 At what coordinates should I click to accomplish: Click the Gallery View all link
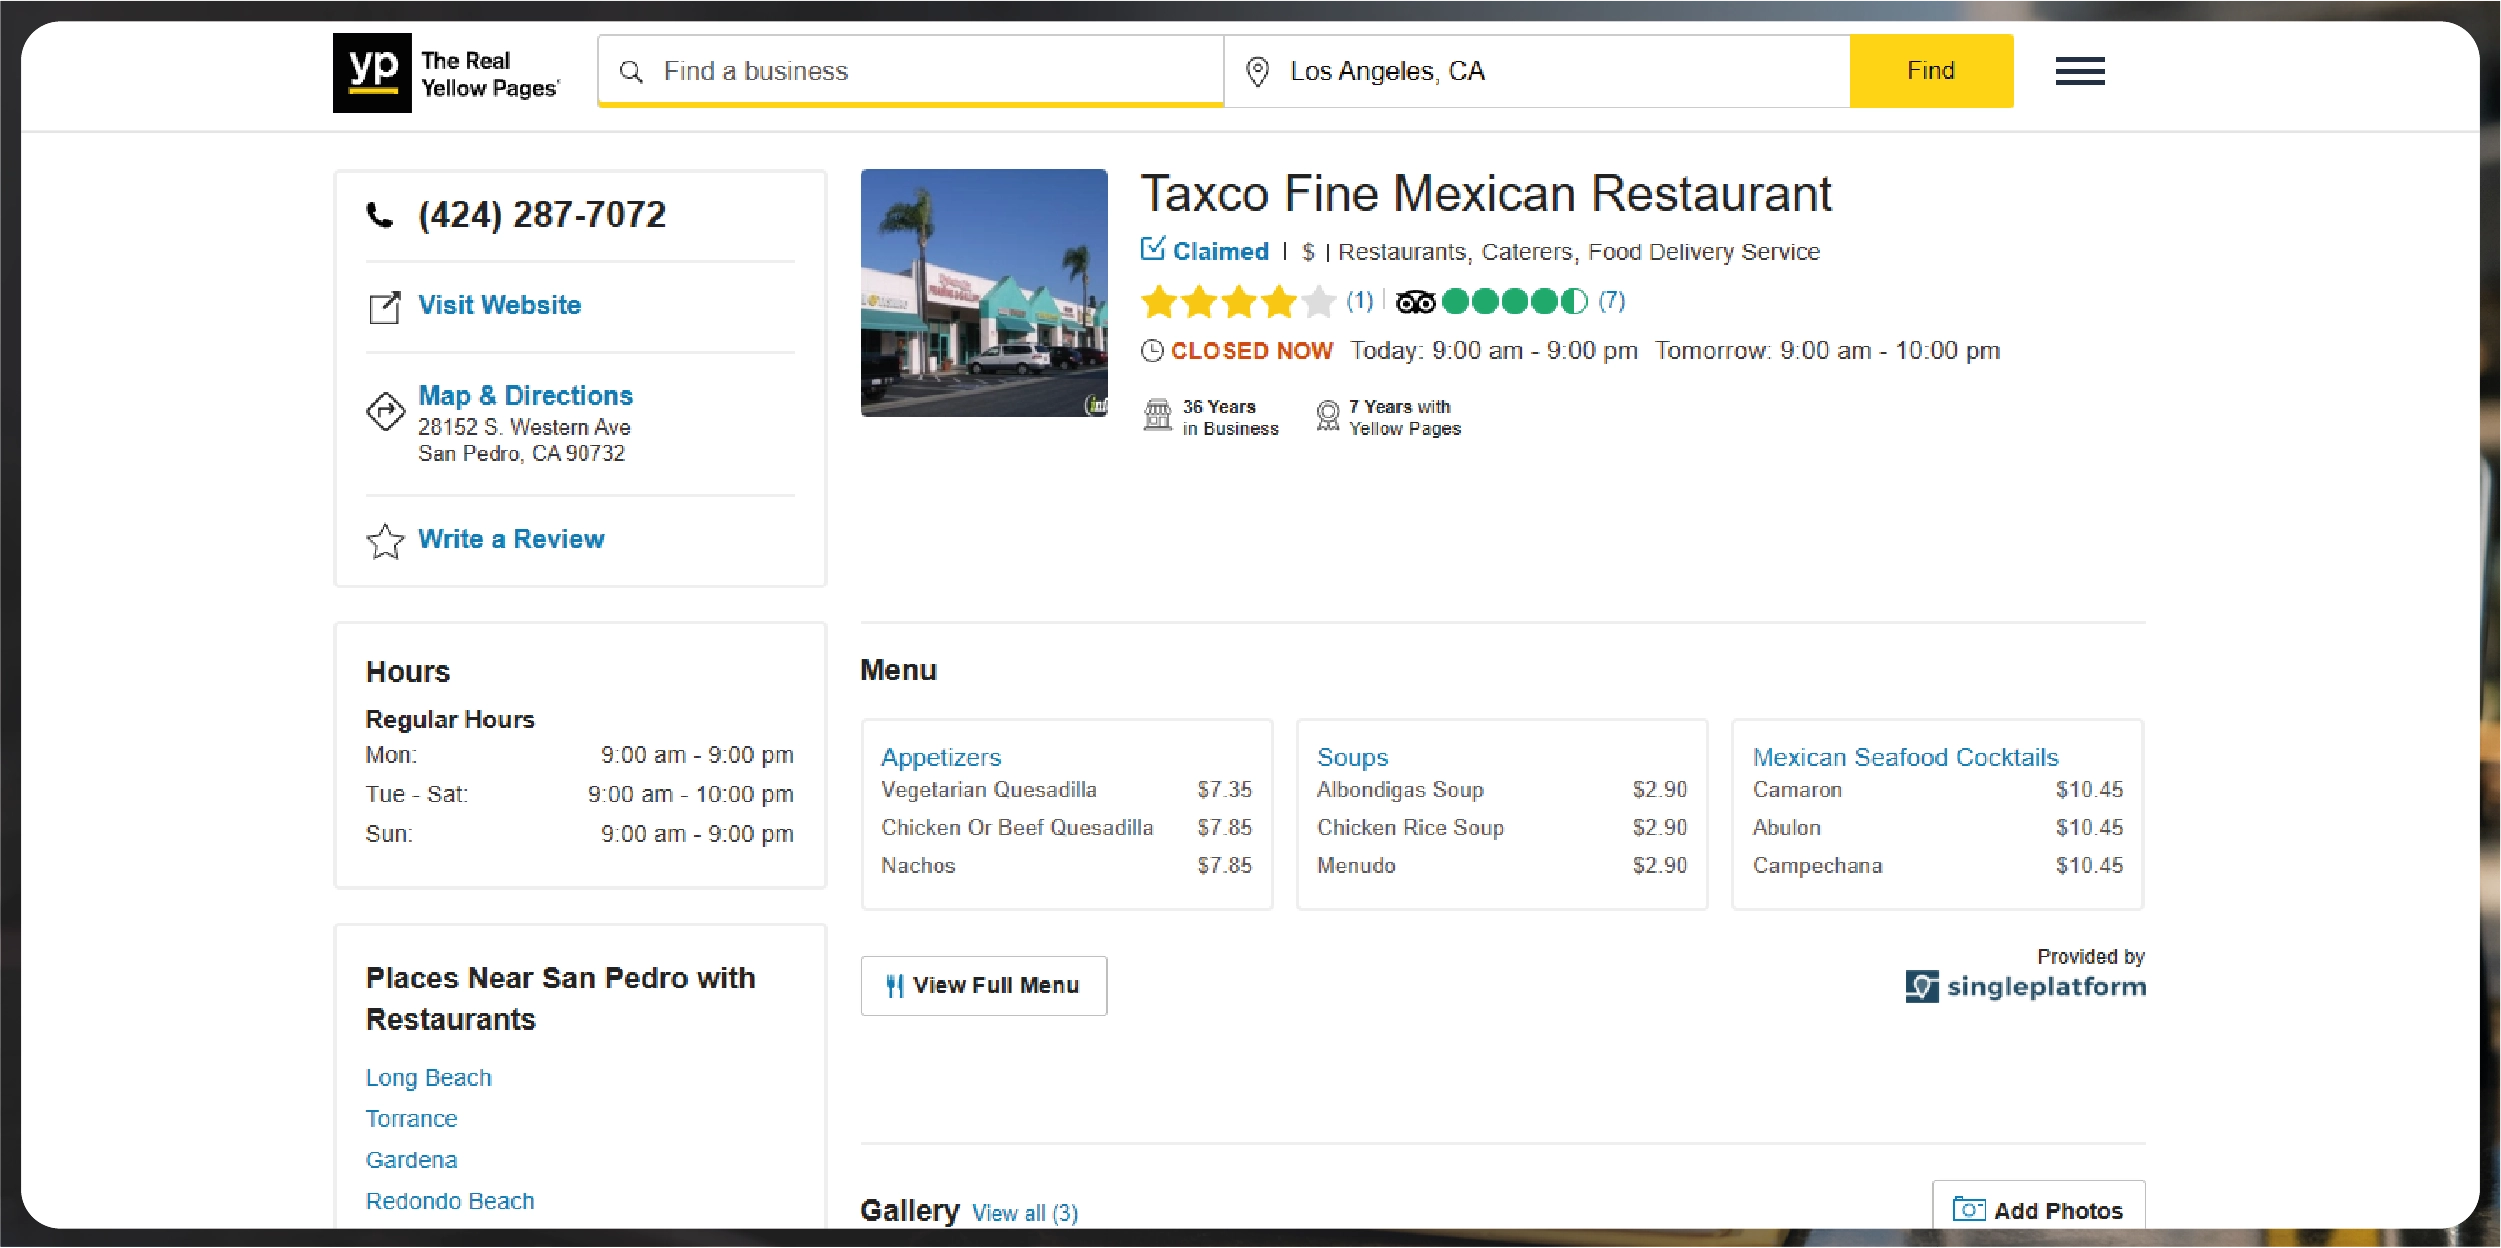(x=1024, y=1213)
